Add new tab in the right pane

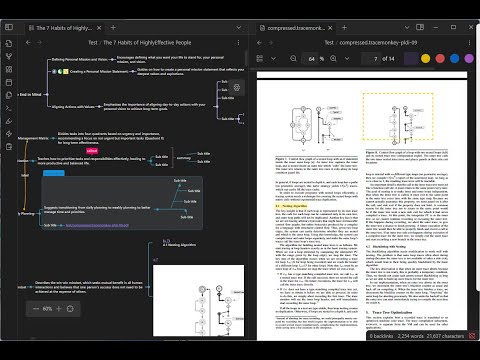point(344,28)
